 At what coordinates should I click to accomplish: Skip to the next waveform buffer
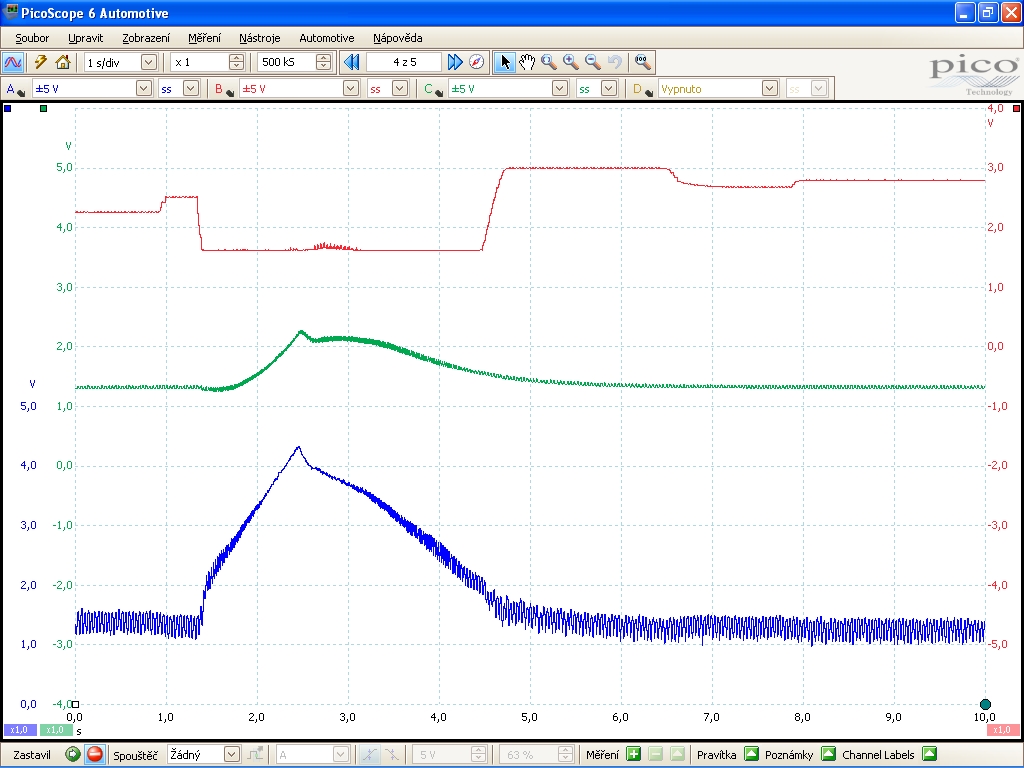(x=455, y=62)
